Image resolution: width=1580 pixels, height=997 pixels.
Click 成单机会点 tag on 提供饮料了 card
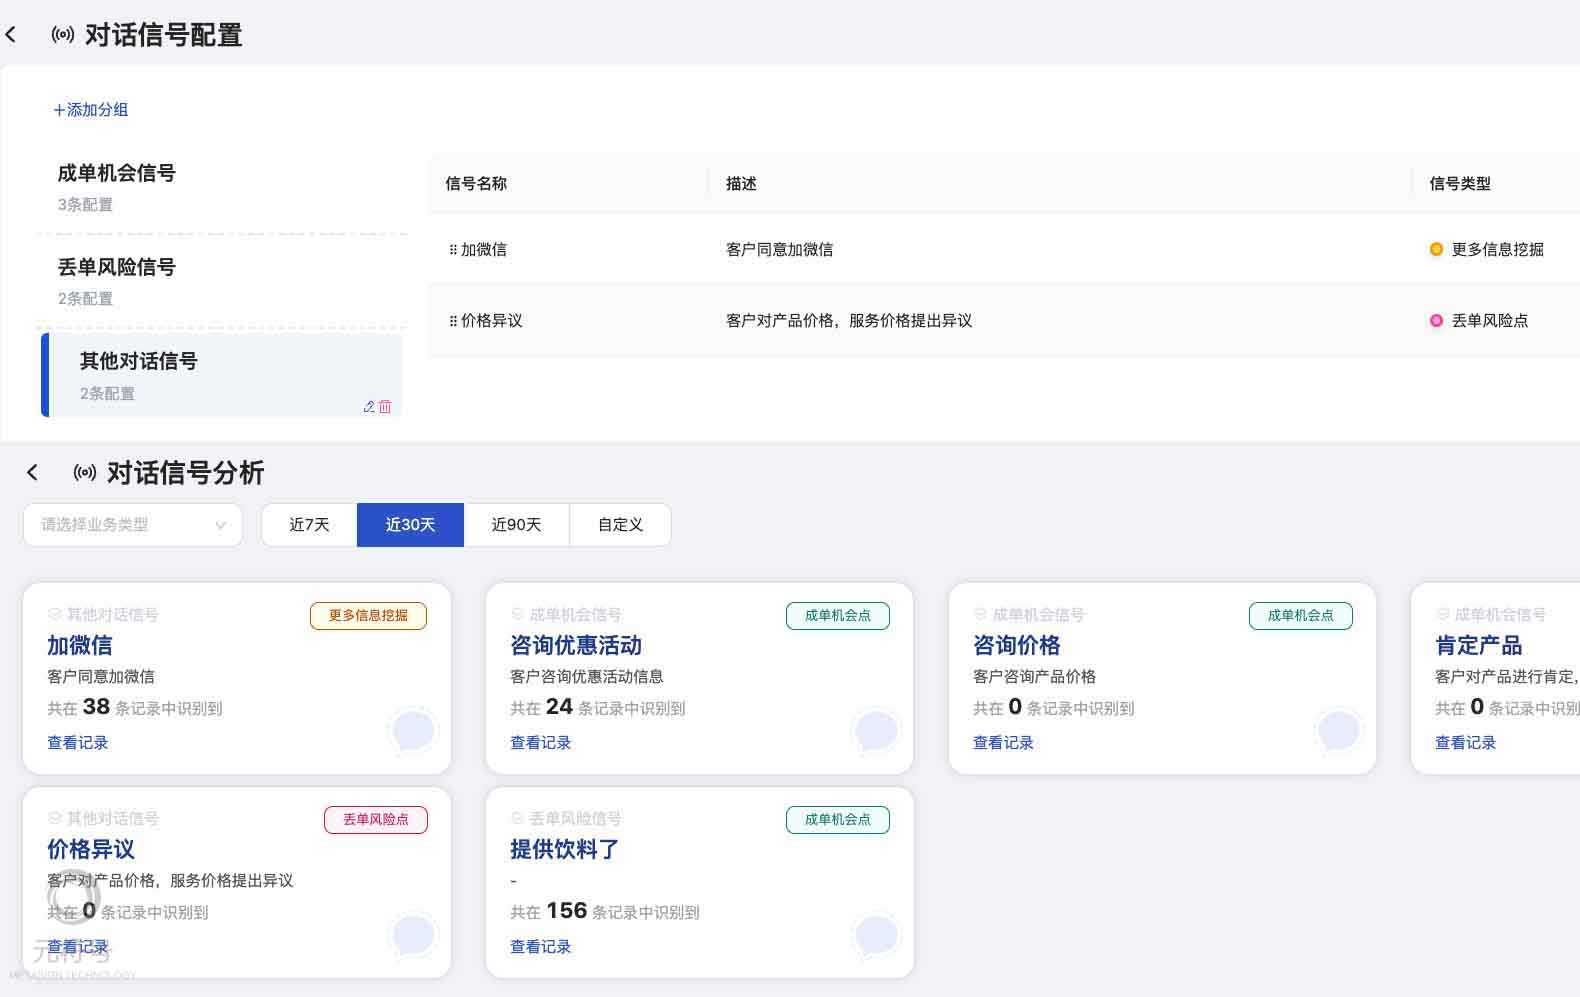[838, 820]
